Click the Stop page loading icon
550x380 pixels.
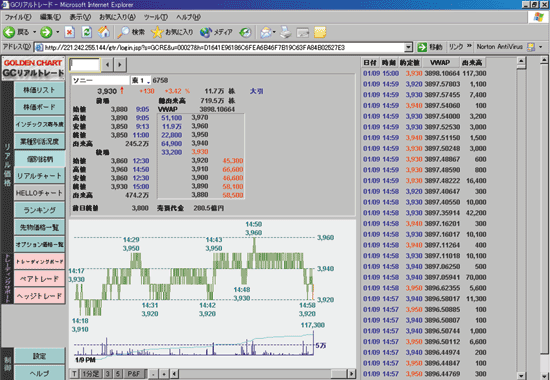coord(70,32)
